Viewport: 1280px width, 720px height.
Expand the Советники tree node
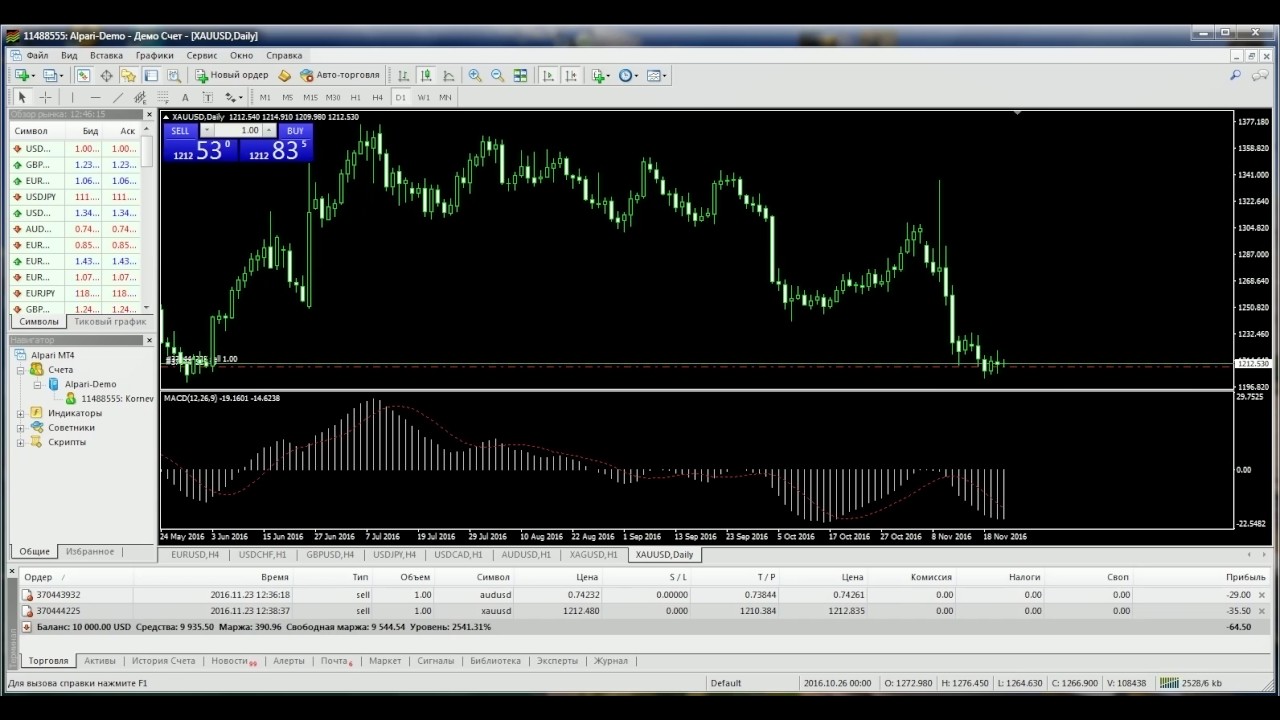click(x=21, y=428)
